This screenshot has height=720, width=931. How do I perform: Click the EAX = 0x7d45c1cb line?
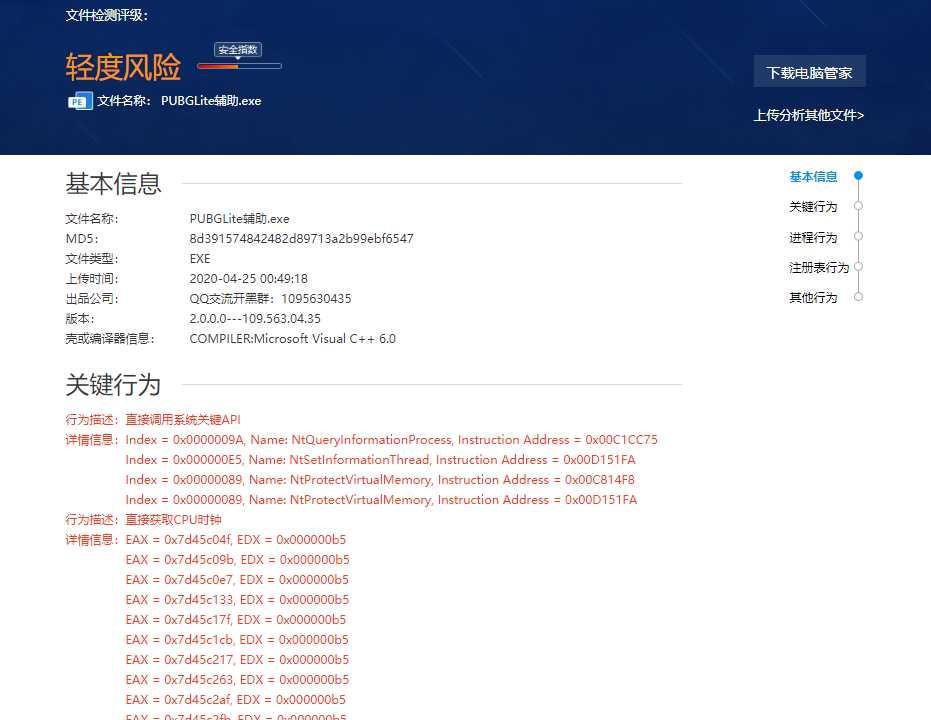(237, 640)
